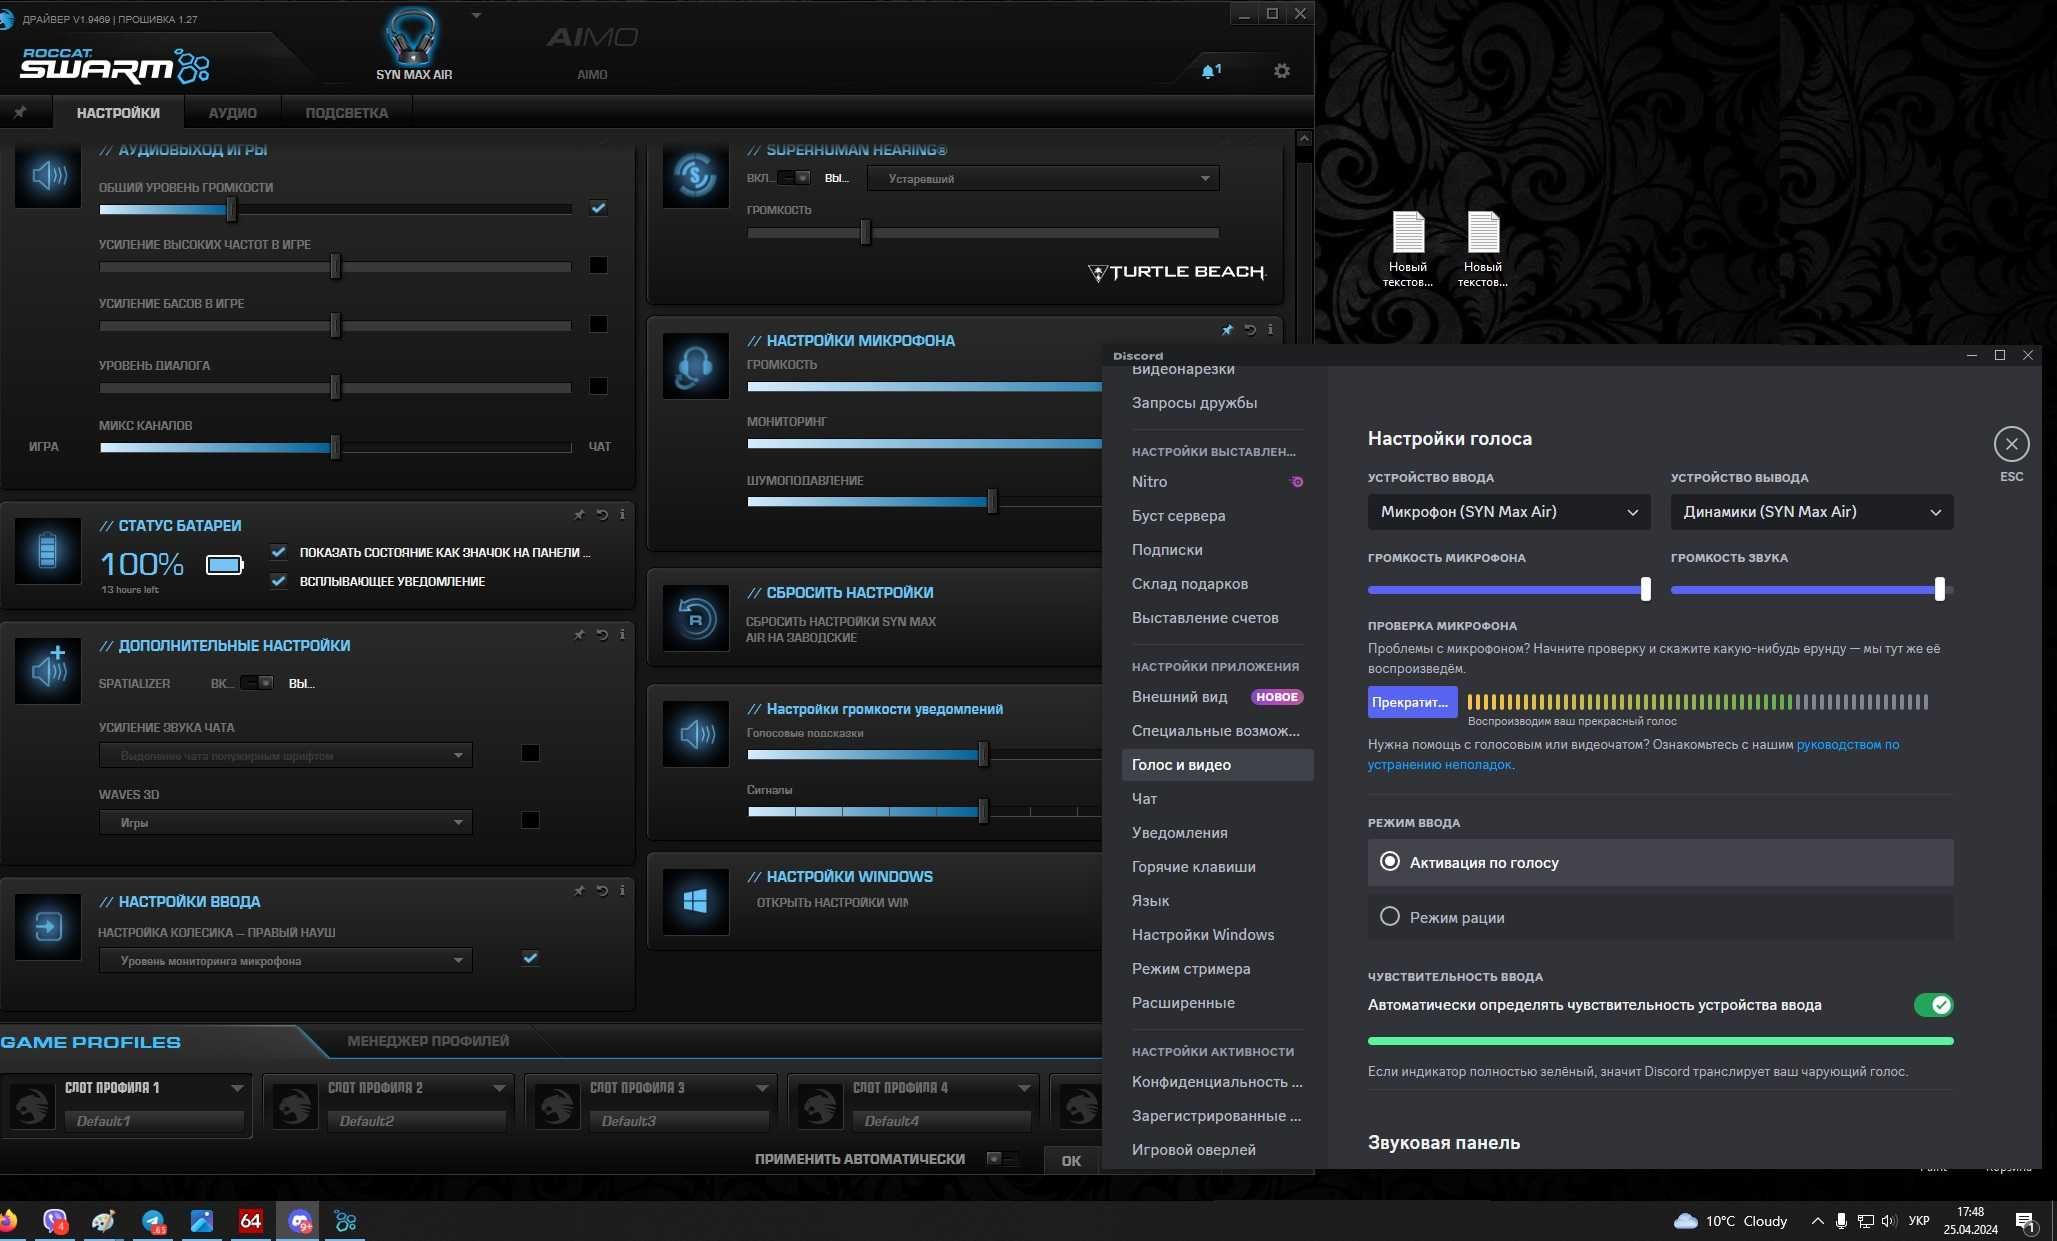
Task: Open the Superhuman Hearing Устаревший dropdown
Action: point(1043,179)
